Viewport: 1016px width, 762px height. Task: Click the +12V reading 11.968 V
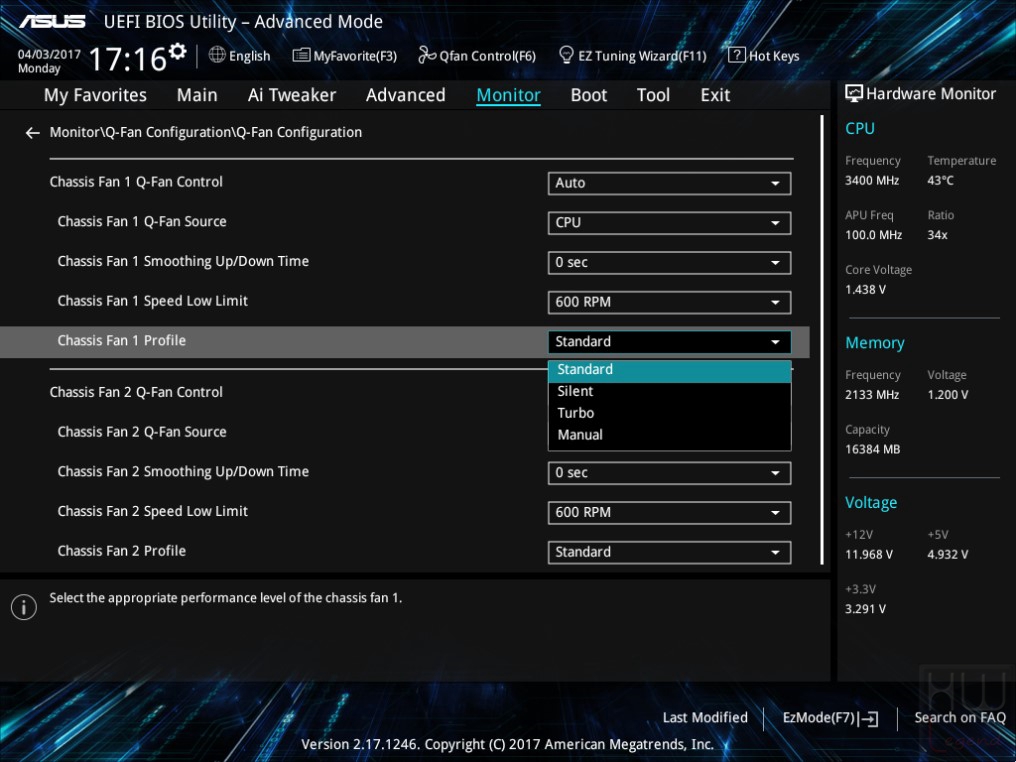tap(869, 555)
